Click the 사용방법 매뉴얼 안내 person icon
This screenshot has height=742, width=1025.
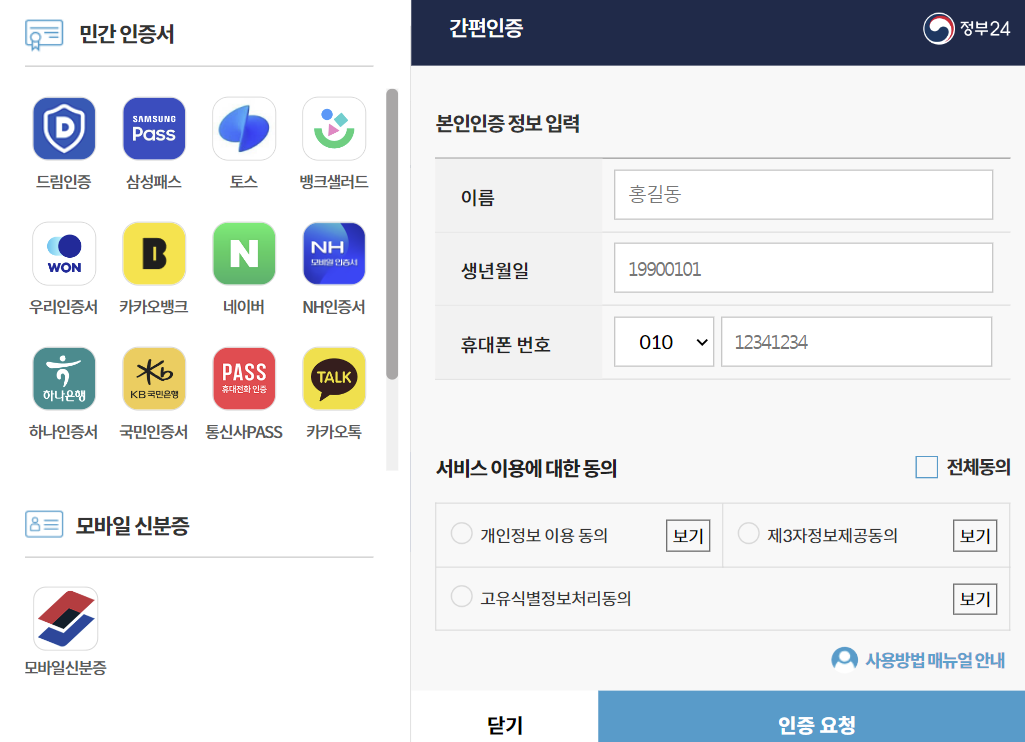844,660
